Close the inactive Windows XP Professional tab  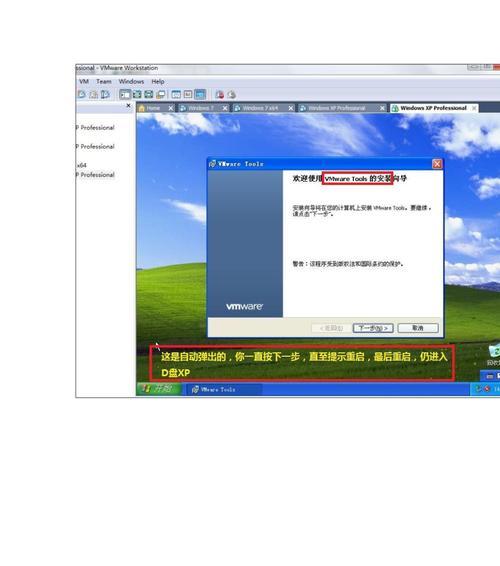click(x=382, y=108)
